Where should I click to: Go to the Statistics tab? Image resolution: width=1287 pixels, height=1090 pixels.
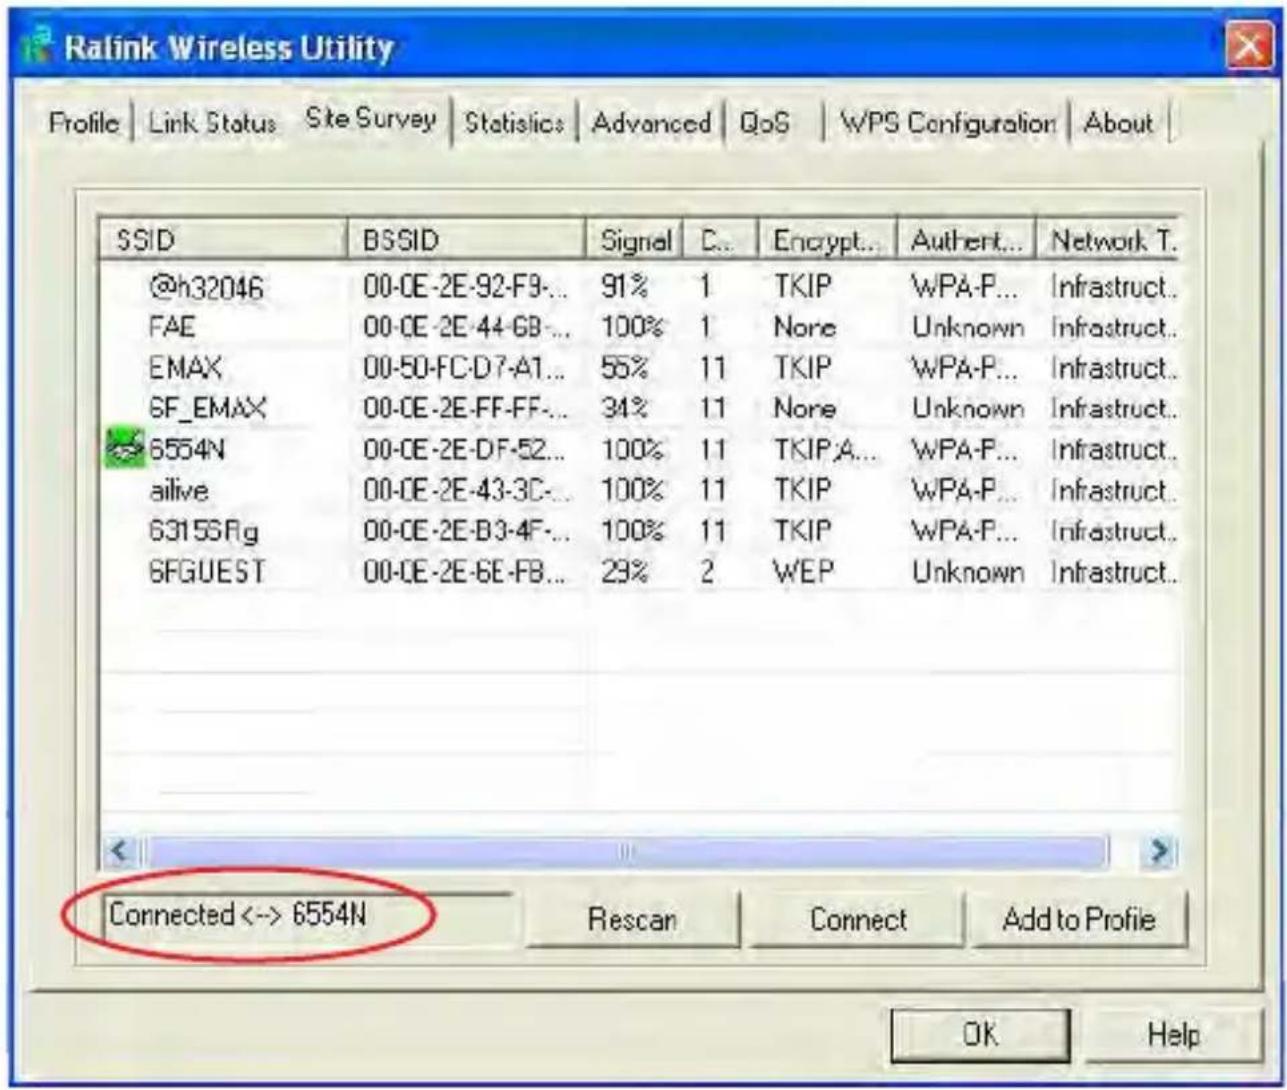(x=514, y=123)
